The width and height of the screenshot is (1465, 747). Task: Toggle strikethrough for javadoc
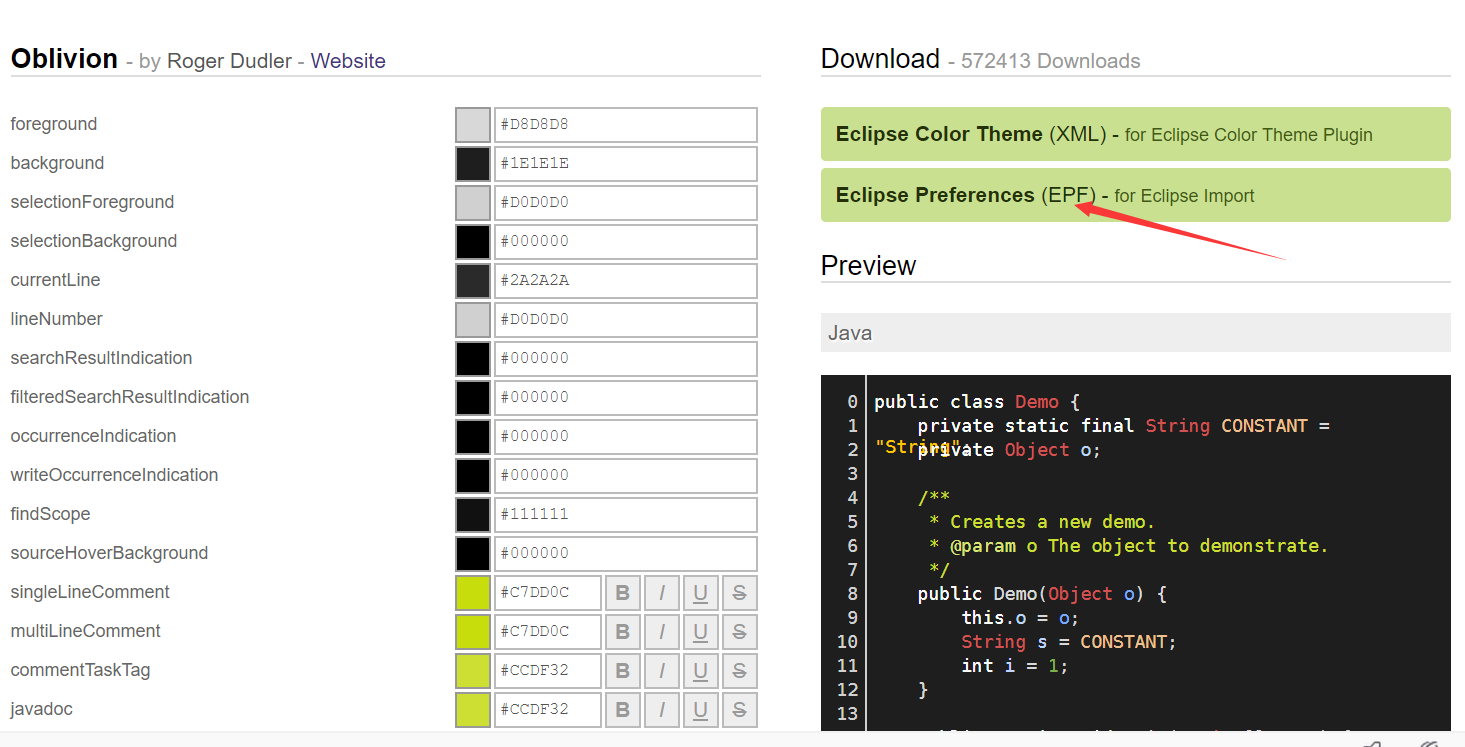(739, 710)
